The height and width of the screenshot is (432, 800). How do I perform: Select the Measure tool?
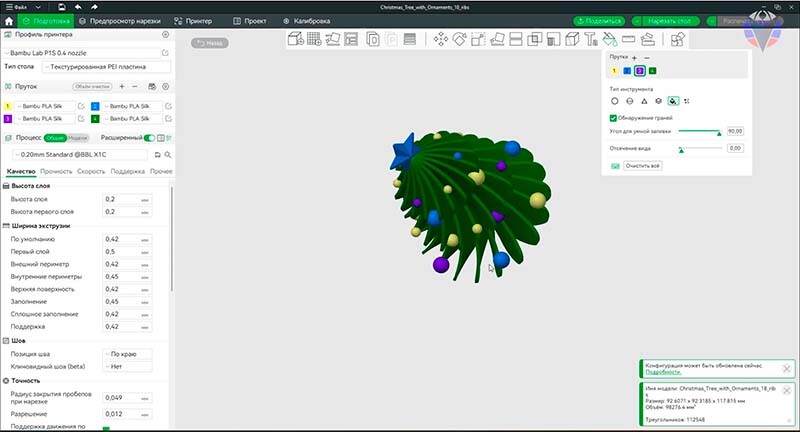(629, 39)
